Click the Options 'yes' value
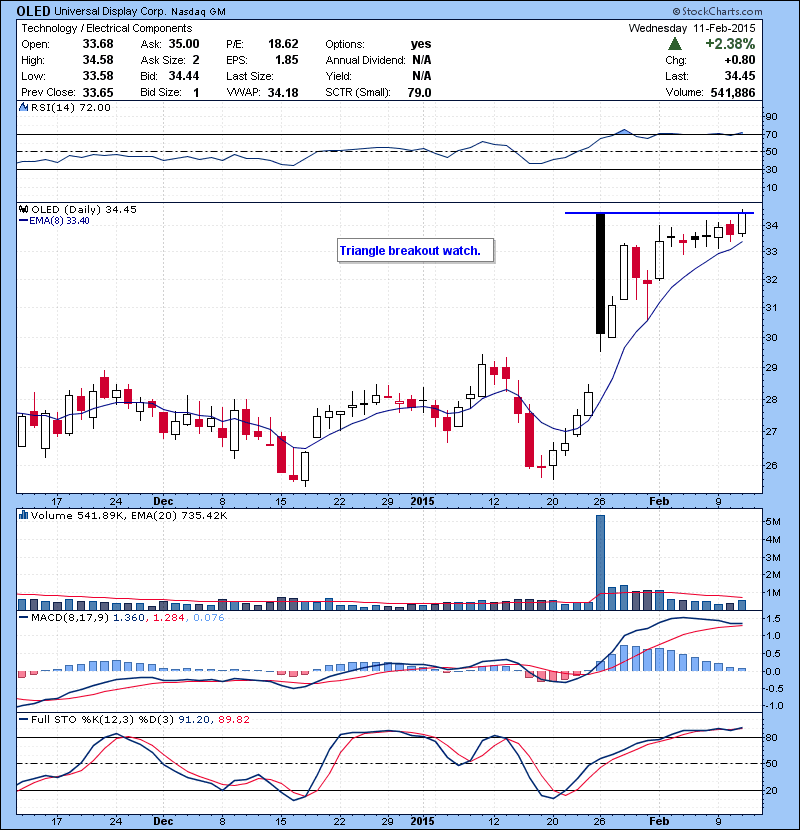The width and height of the screenshot is (800, 830). pos(421,44)
